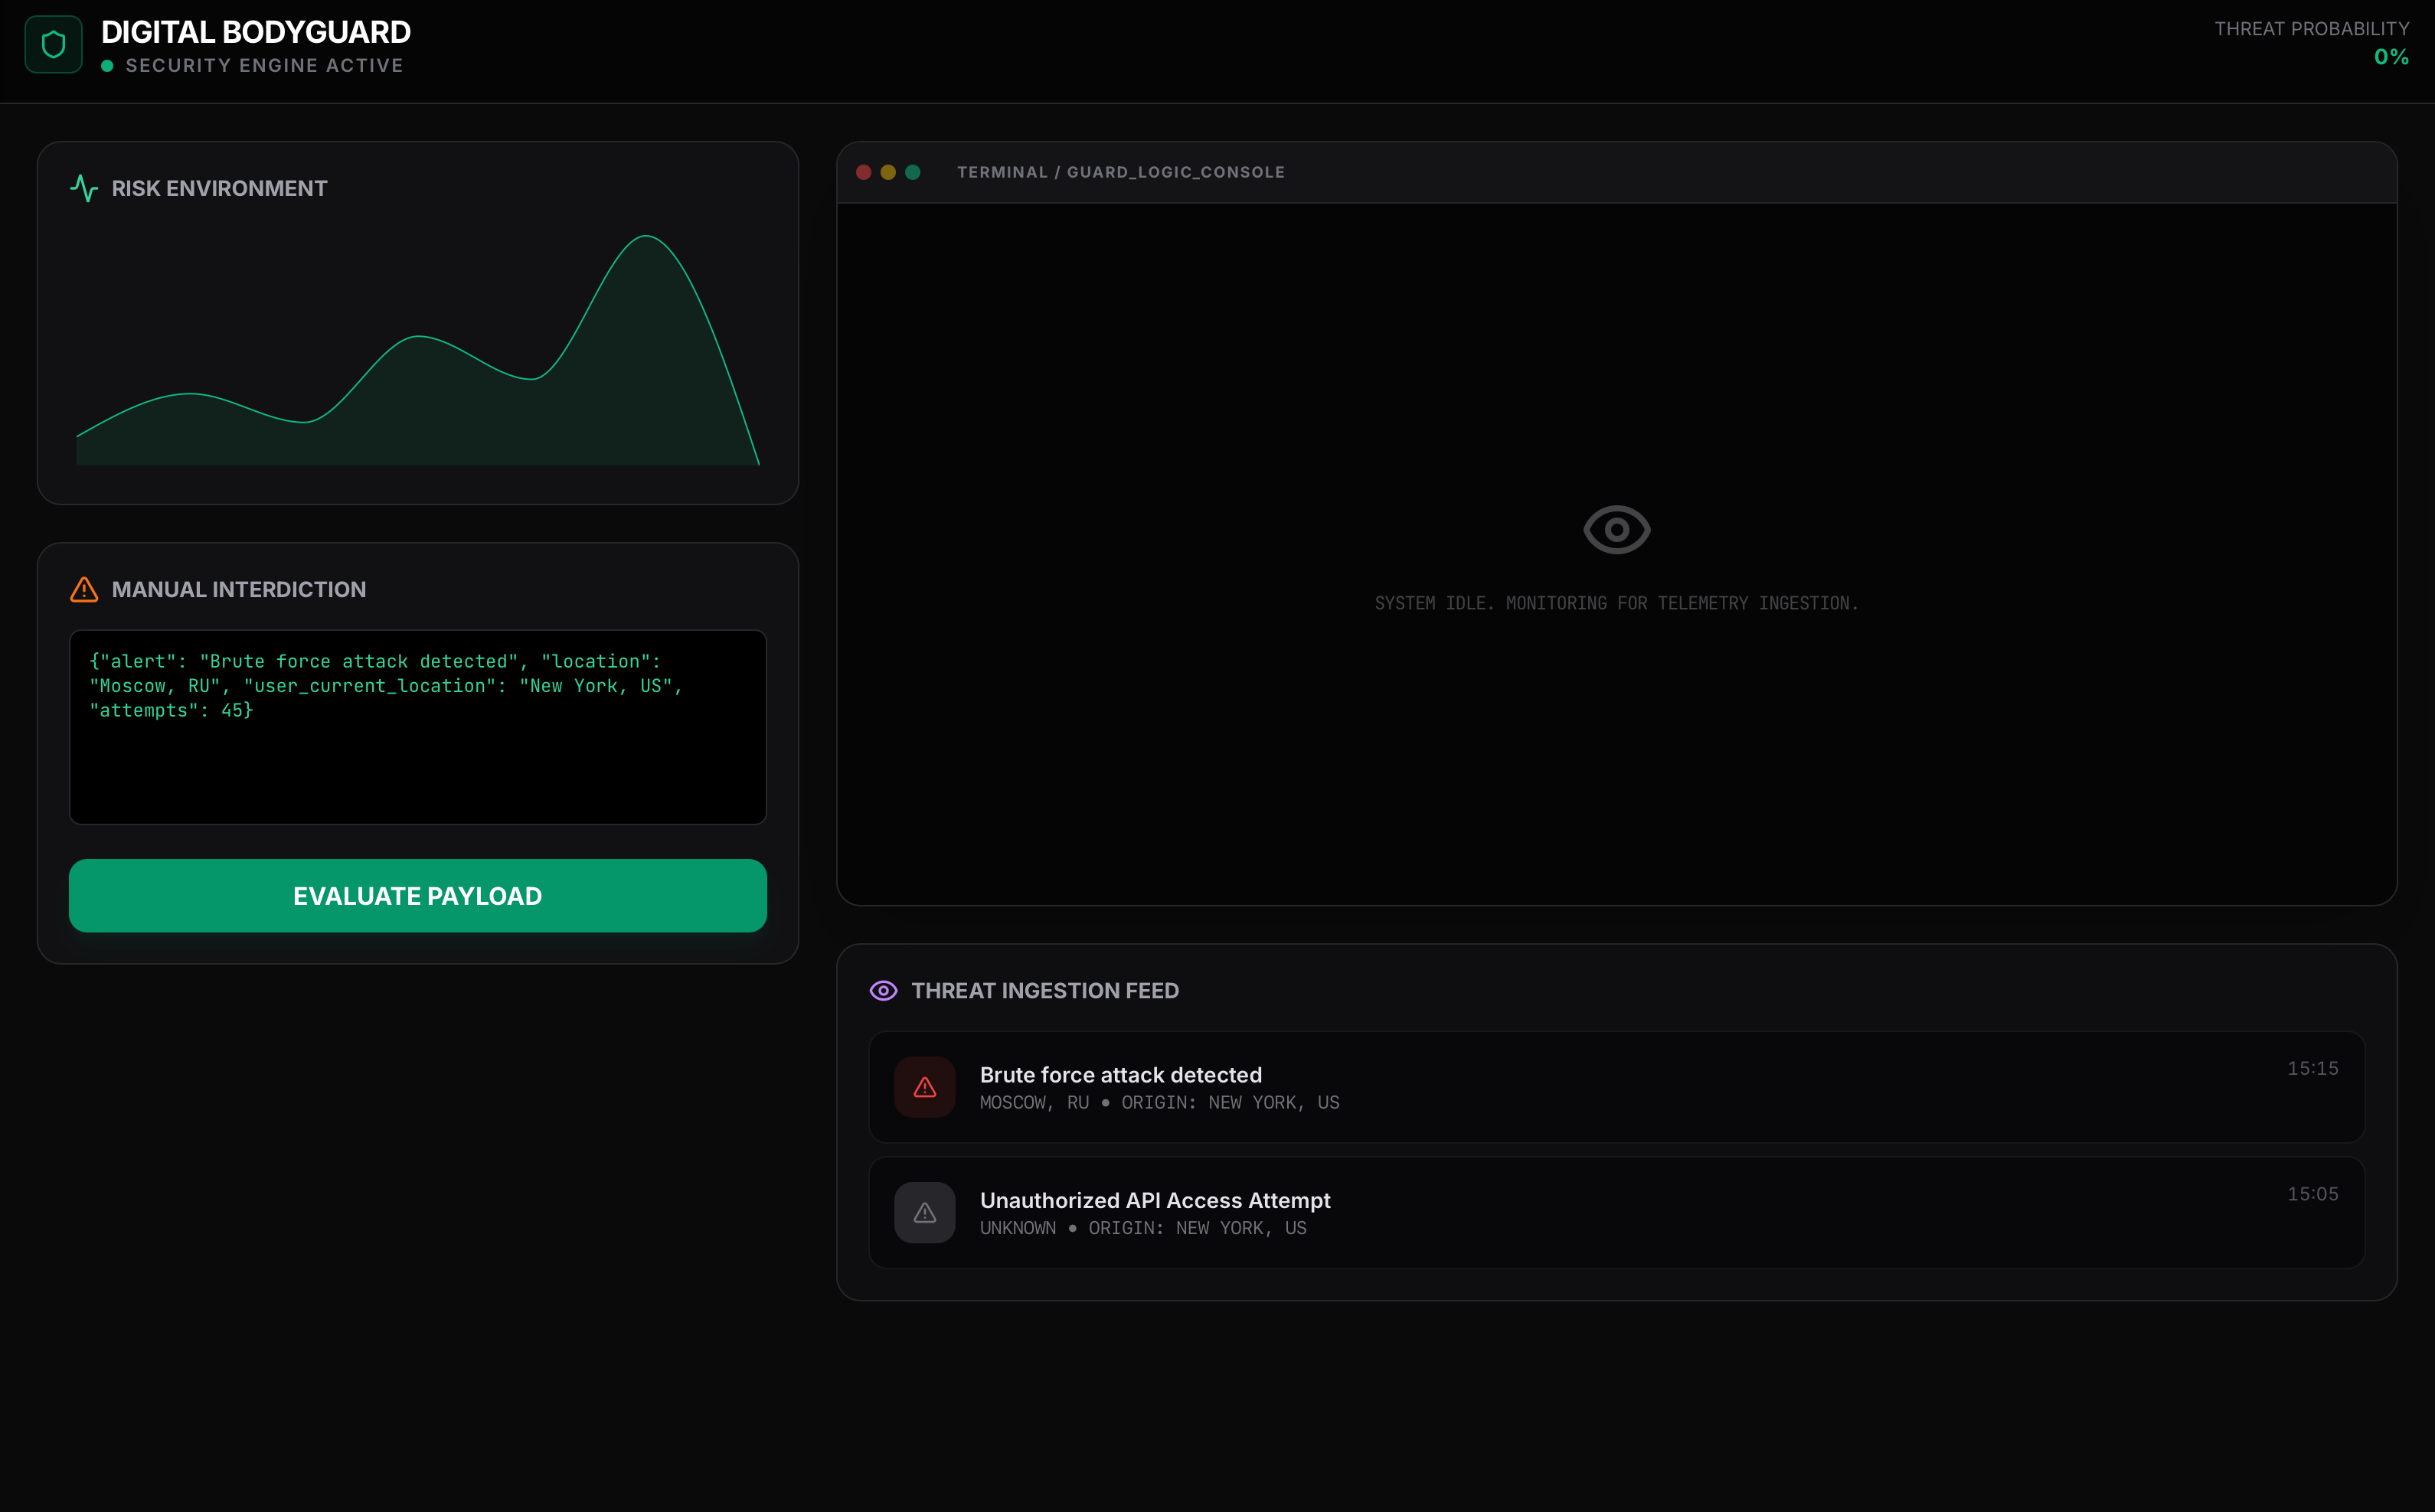Click the peak of the risk environment chart
2435x1512 pixels.
[x=646, y=237]
